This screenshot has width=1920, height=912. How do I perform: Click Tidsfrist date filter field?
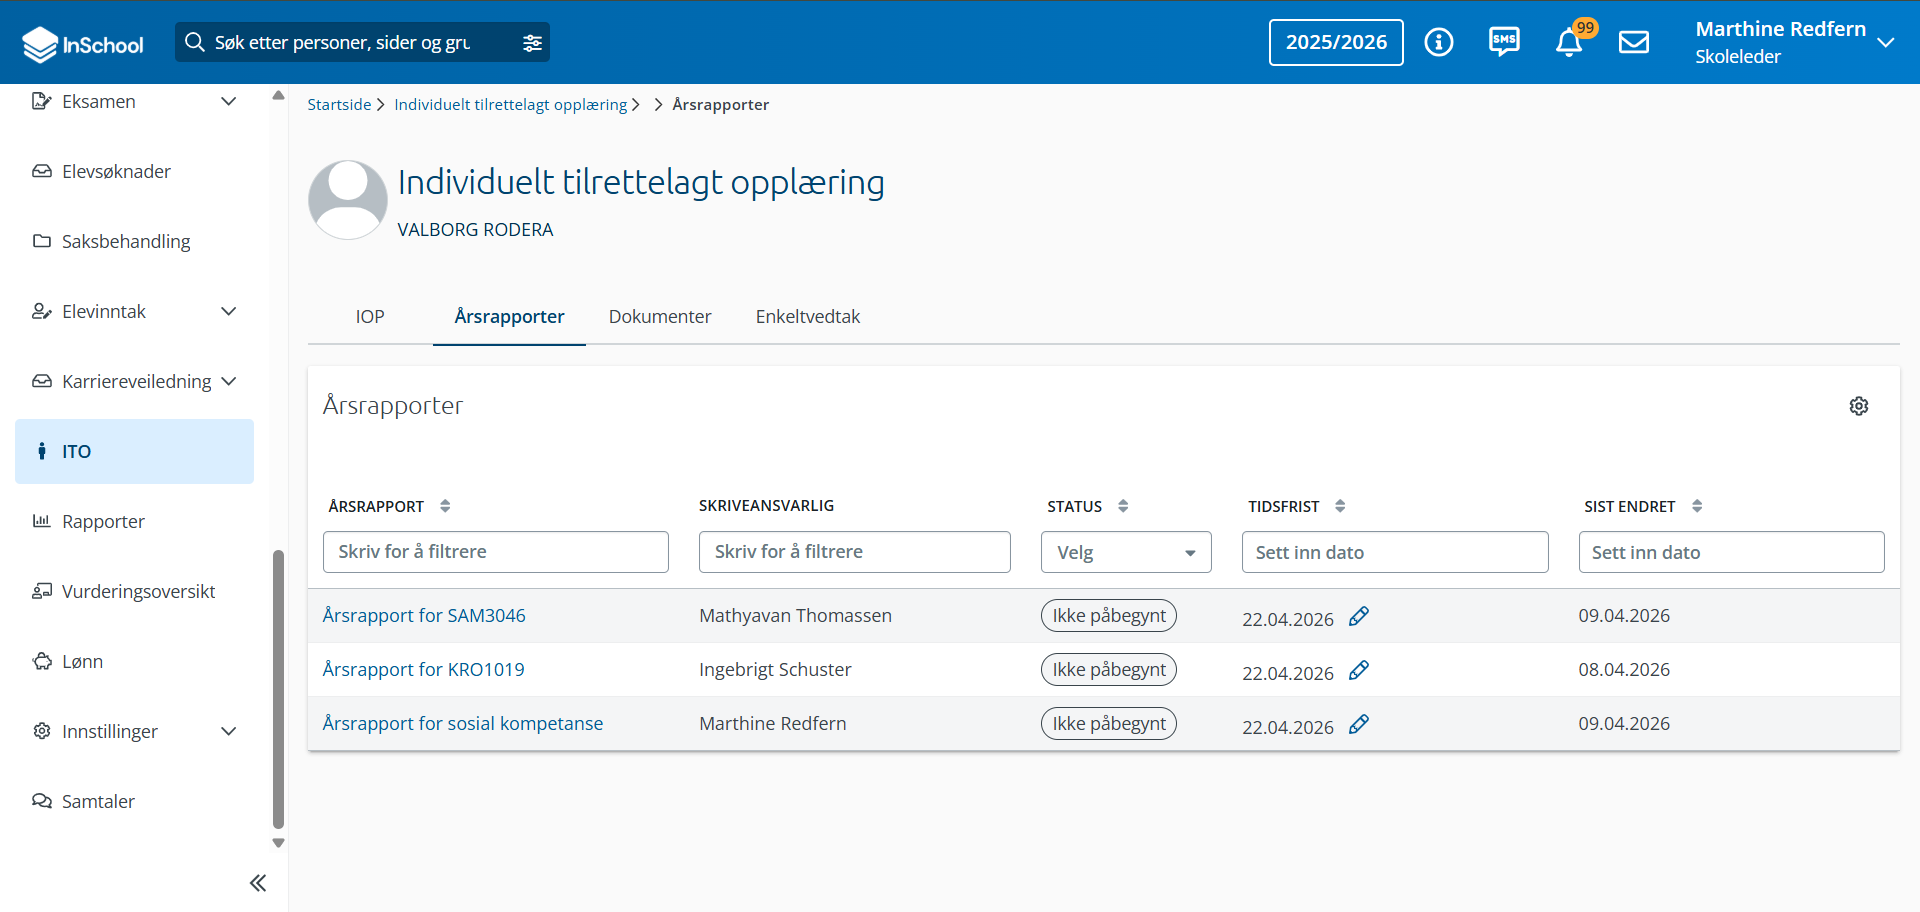coord(1395,552)
